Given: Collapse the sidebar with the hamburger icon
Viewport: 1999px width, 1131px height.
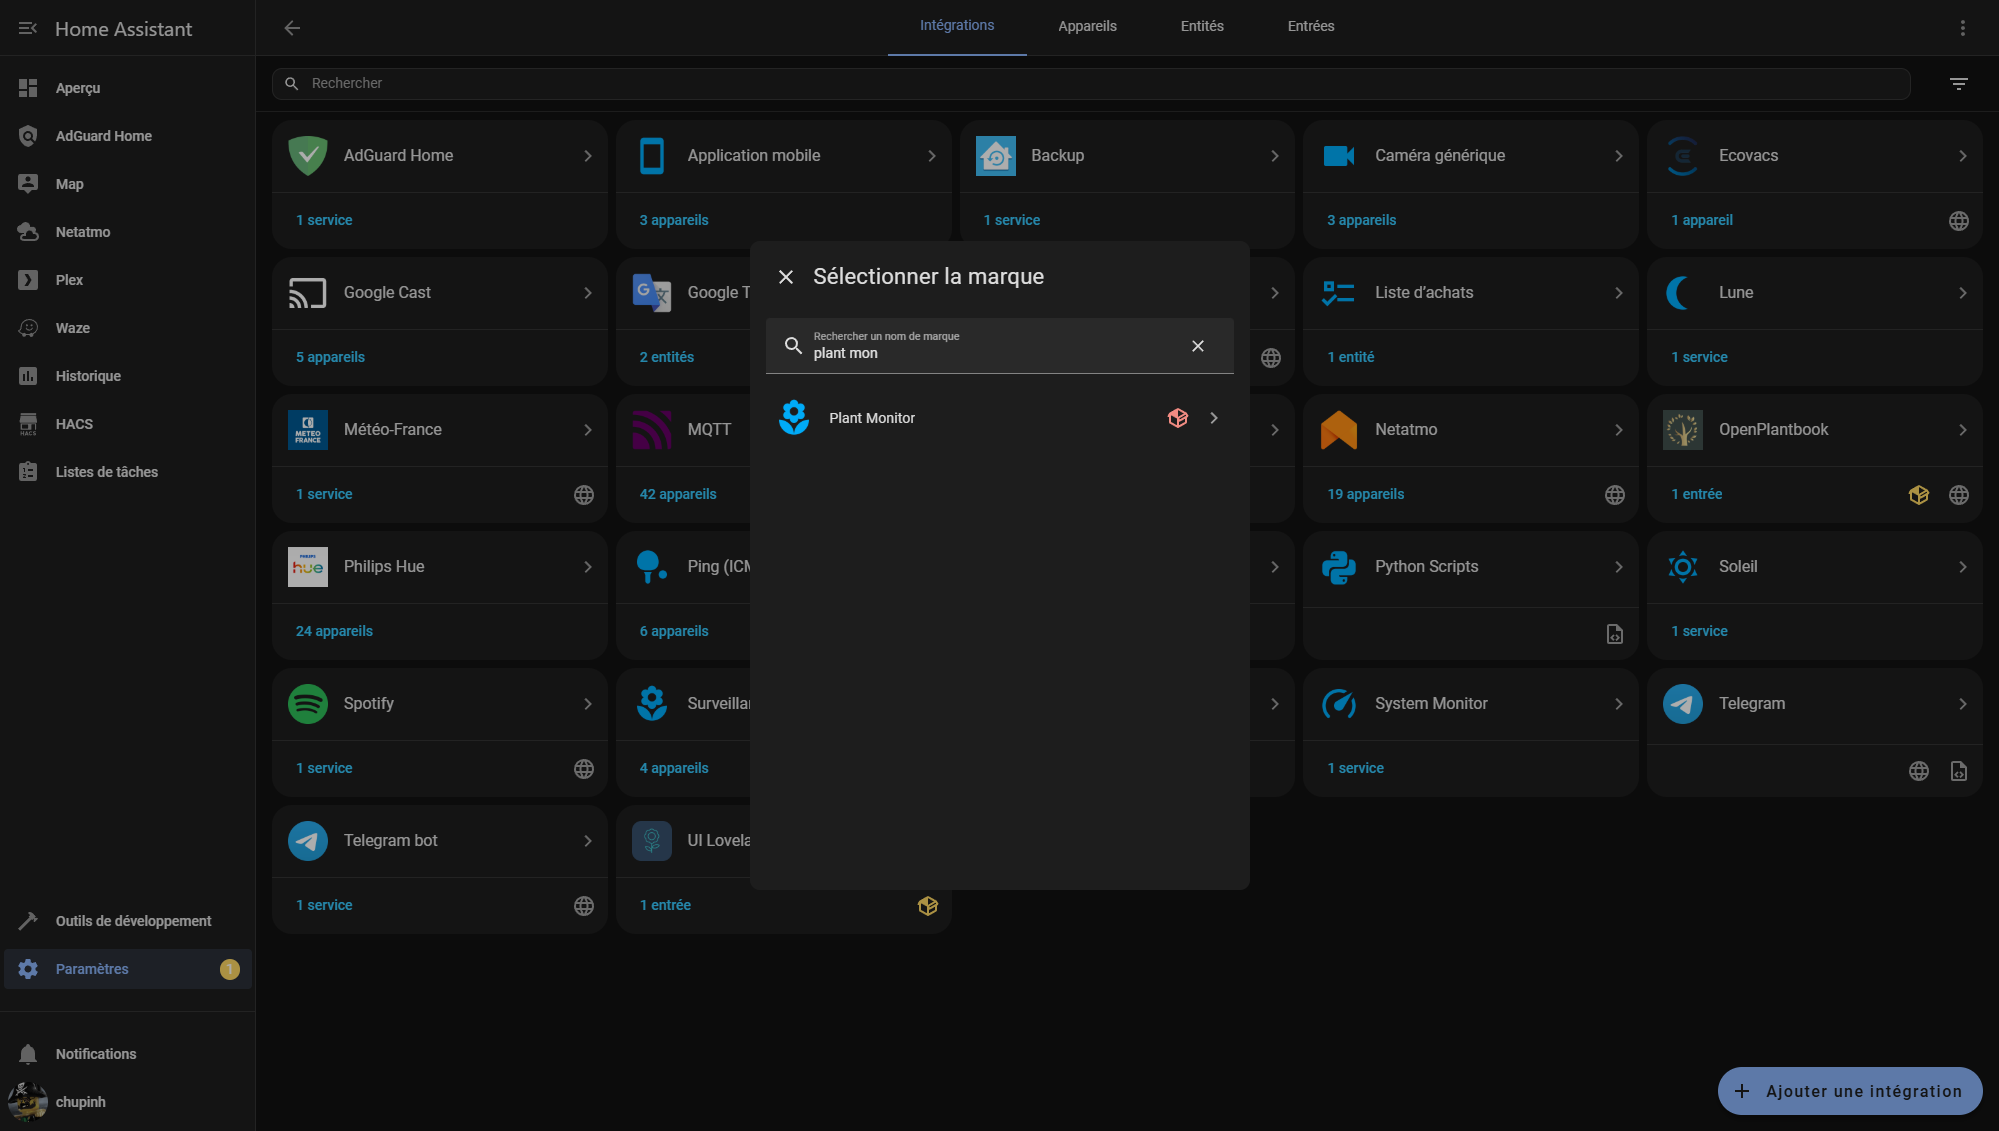Looking at the screenshot, I should coord(28,29).
